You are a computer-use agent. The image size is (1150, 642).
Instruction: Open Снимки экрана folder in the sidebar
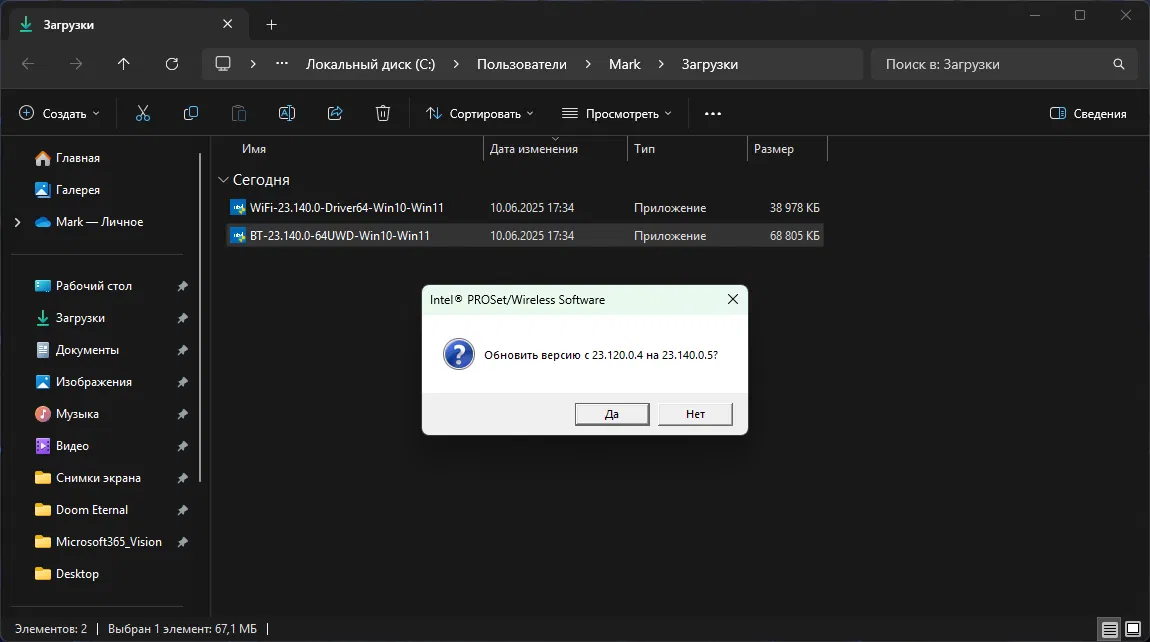click(98, 478)
